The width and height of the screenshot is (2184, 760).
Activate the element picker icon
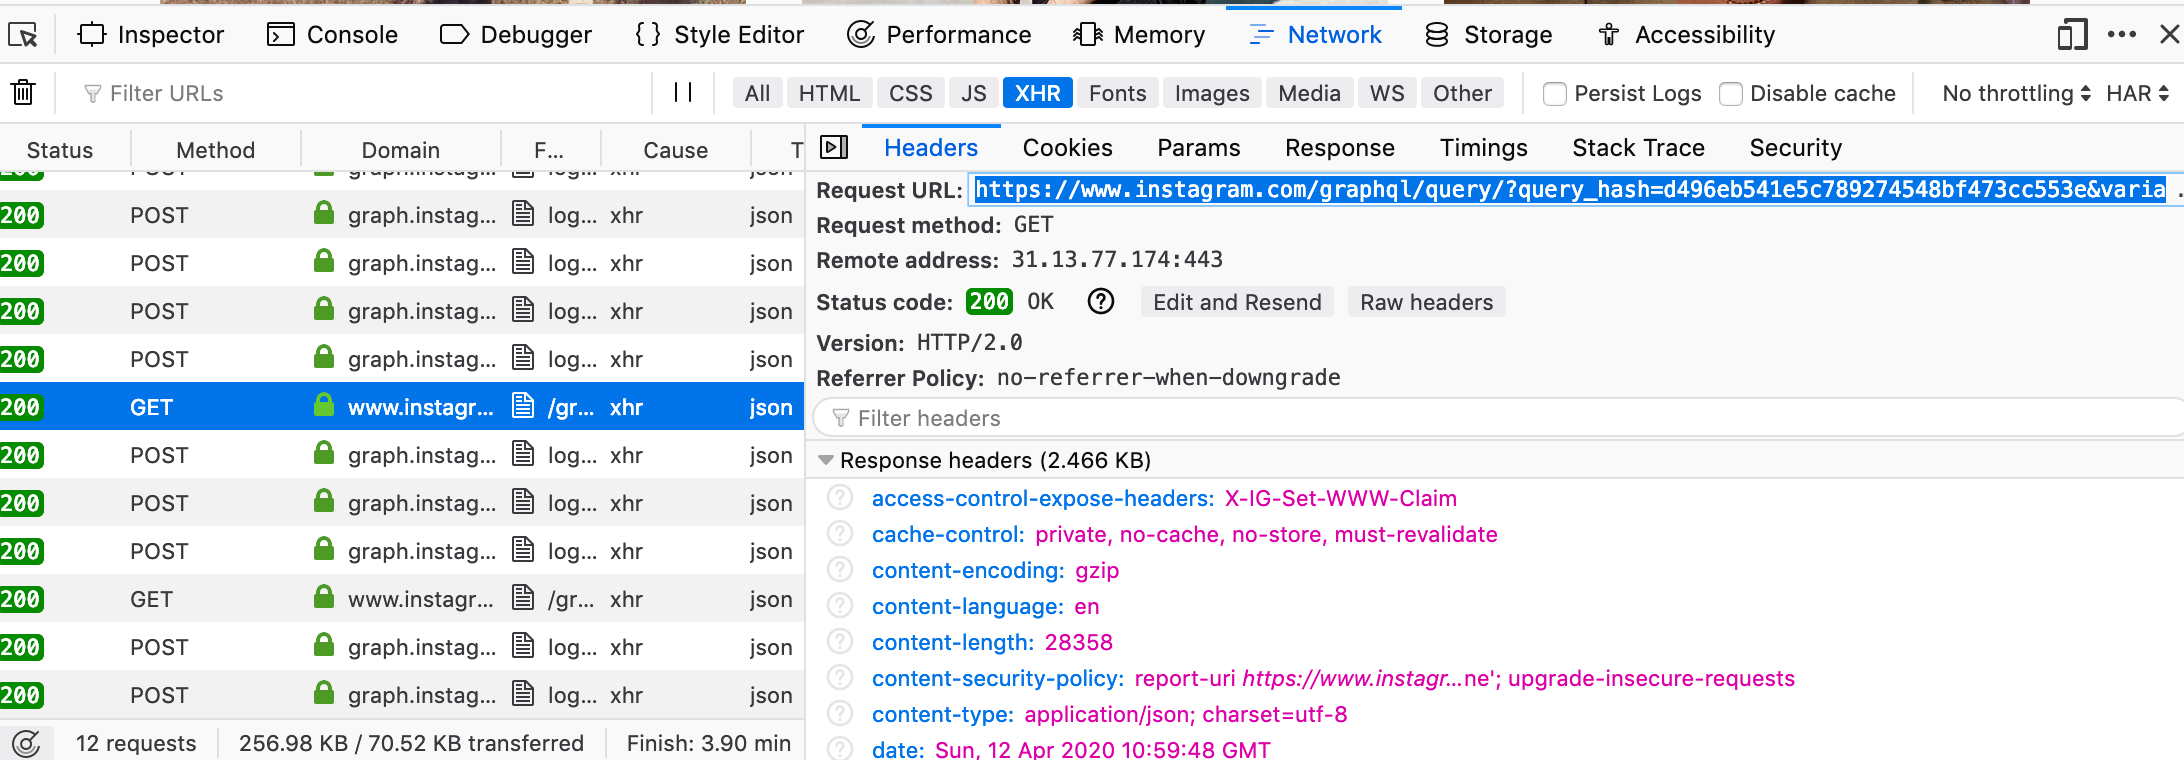click(x=22, y=35)
